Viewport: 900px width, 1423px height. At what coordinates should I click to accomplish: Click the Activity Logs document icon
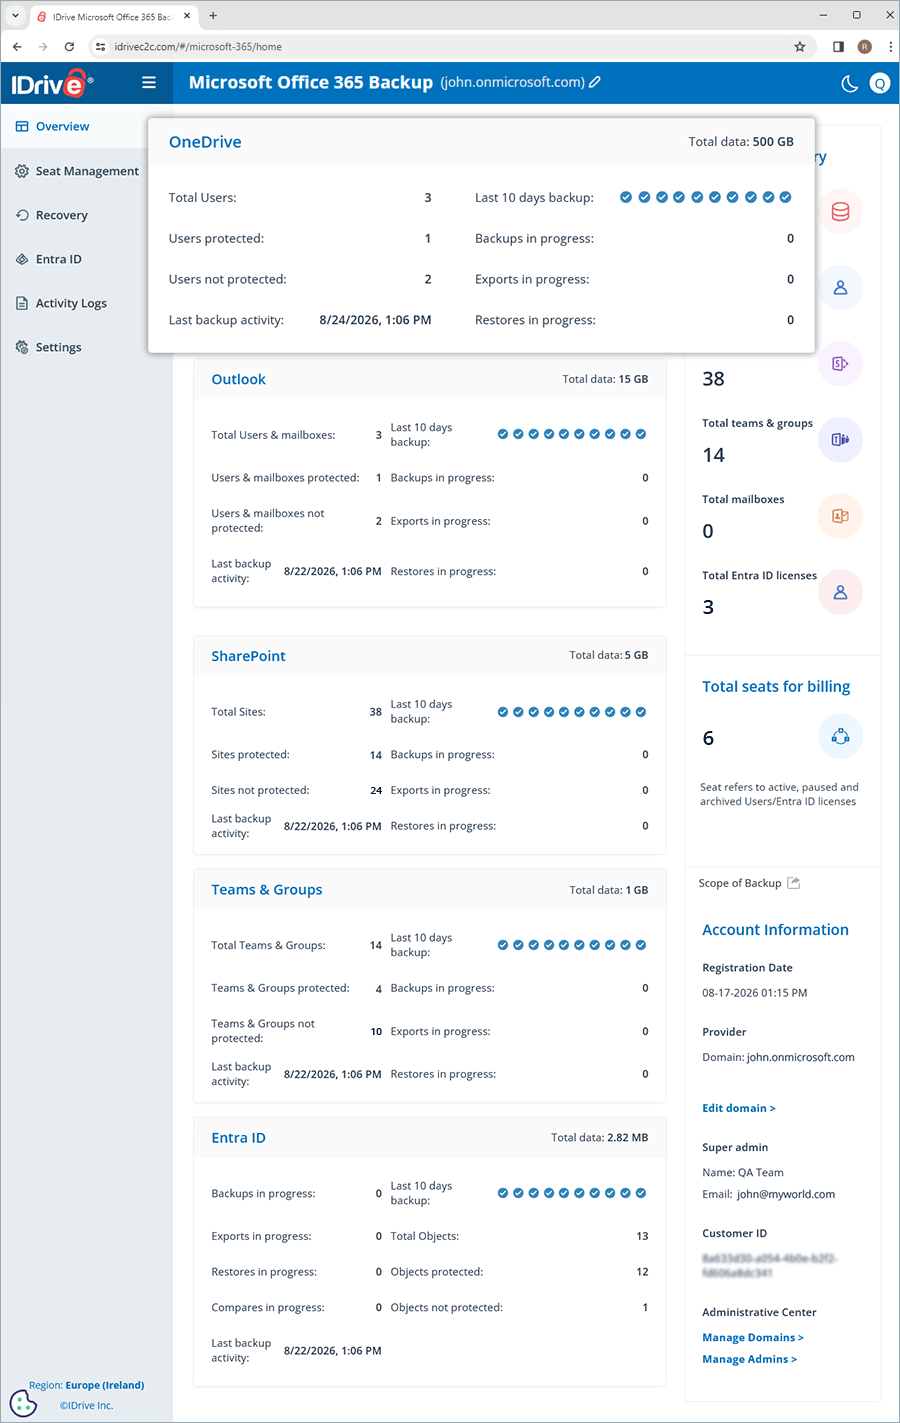22,303
